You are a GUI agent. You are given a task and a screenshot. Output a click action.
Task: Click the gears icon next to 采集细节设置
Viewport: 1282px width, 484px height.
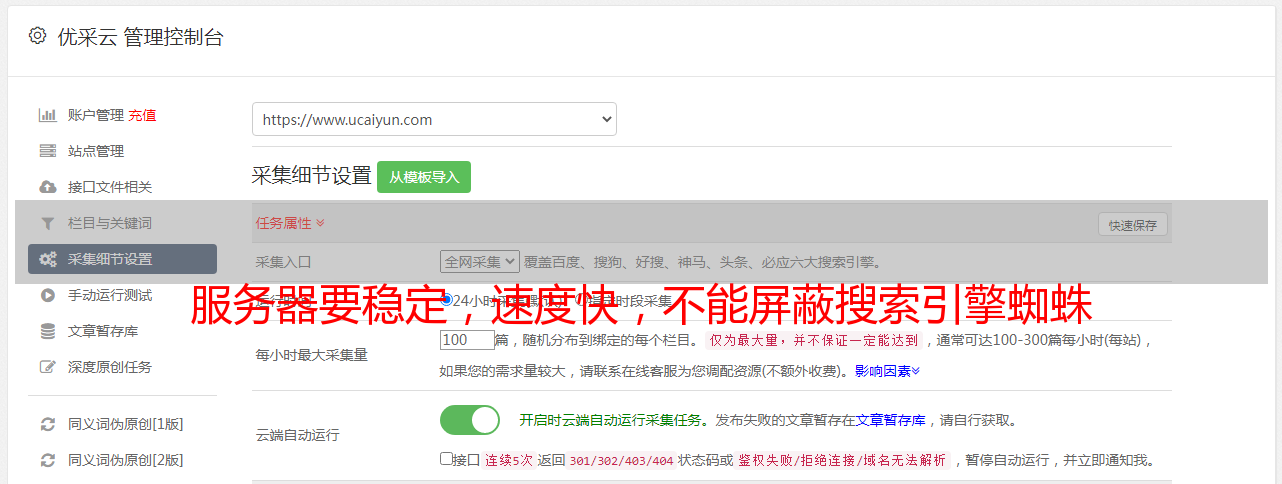click(x=47, y=259)
